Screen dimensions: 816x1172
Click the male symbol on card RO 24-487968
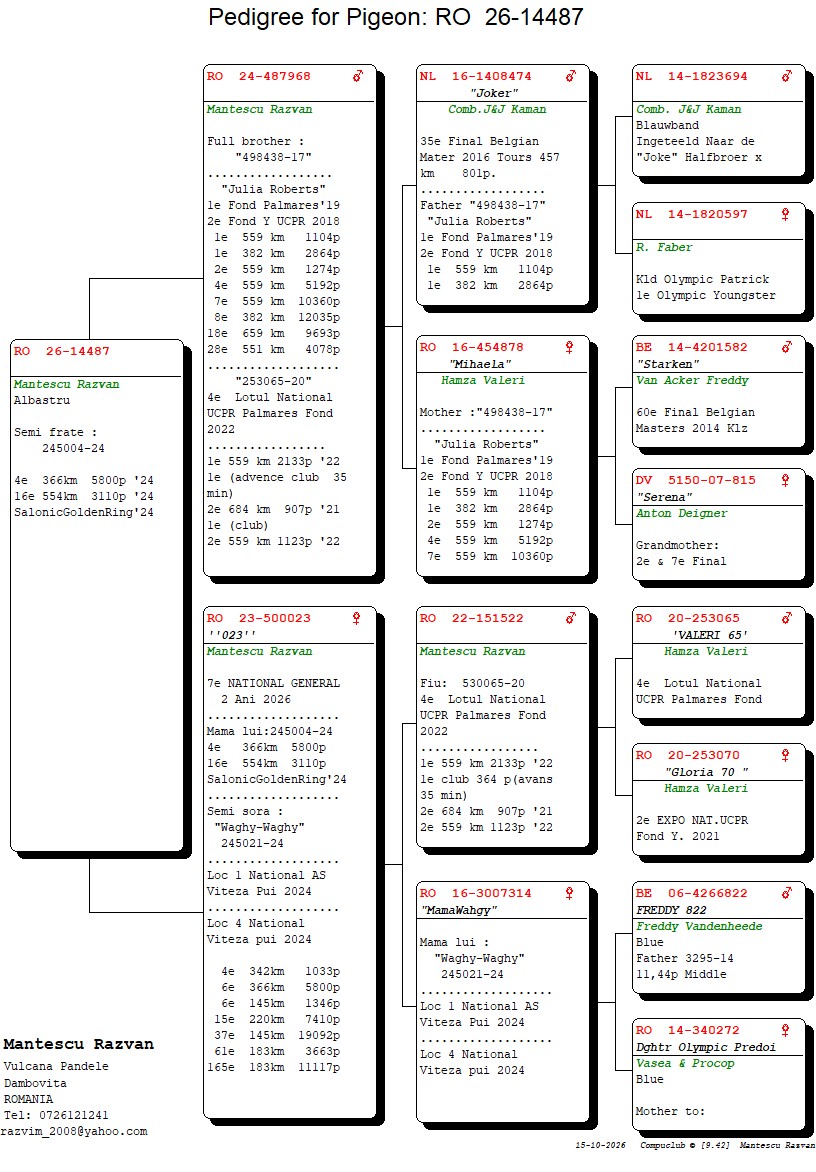pyautogui.click(x=358, y=75)
